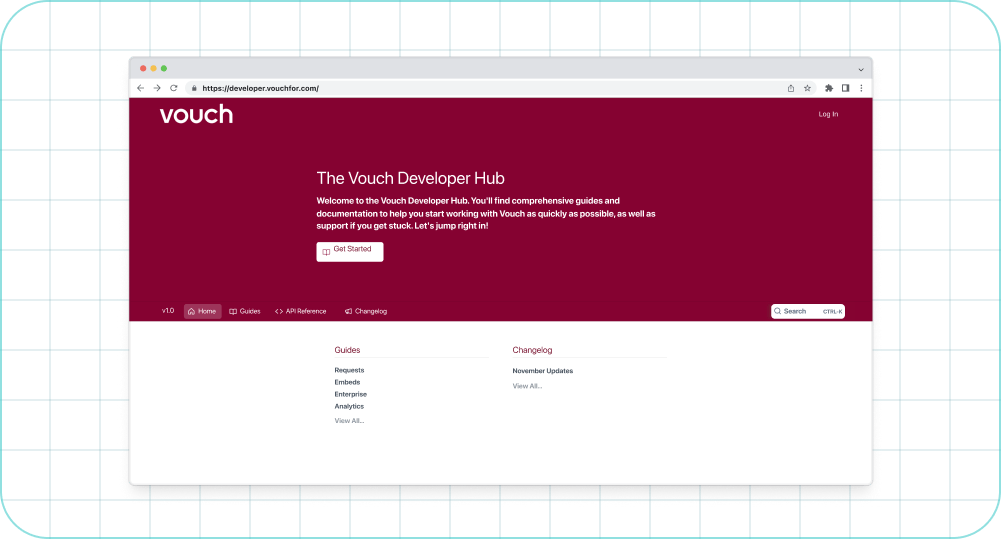Screen dimensions: 1001x539
Task: Open the Guides section heading
Action: (347, 350)
